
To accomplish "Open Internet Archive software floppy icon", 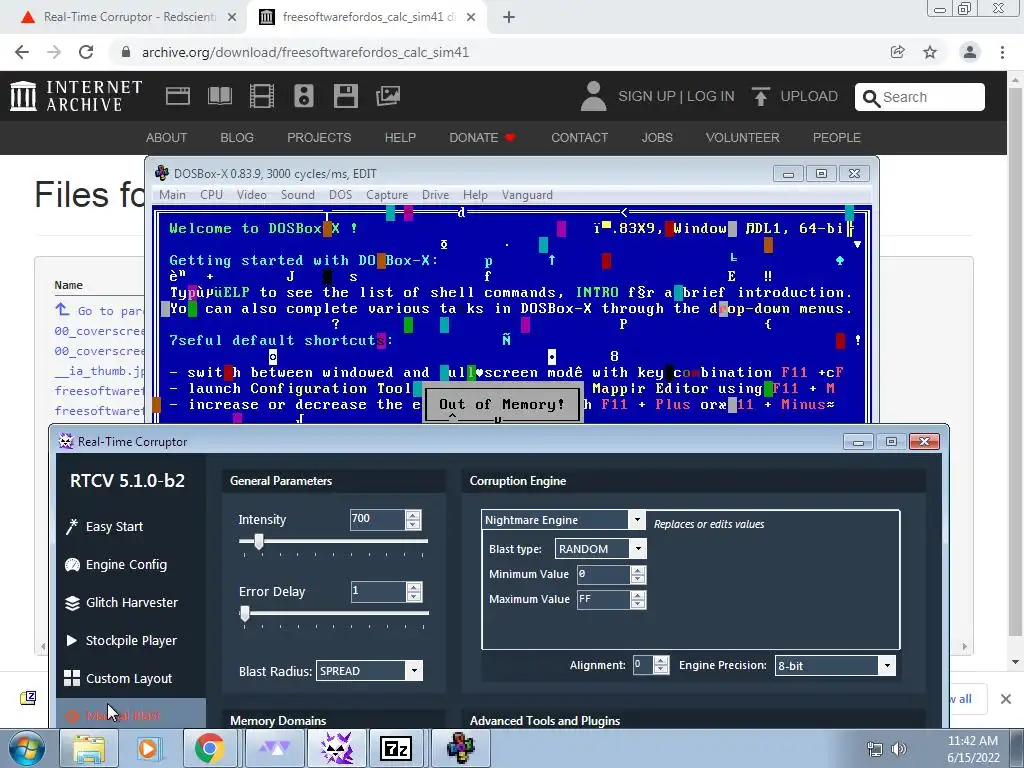I will click(x=345, y=96).
